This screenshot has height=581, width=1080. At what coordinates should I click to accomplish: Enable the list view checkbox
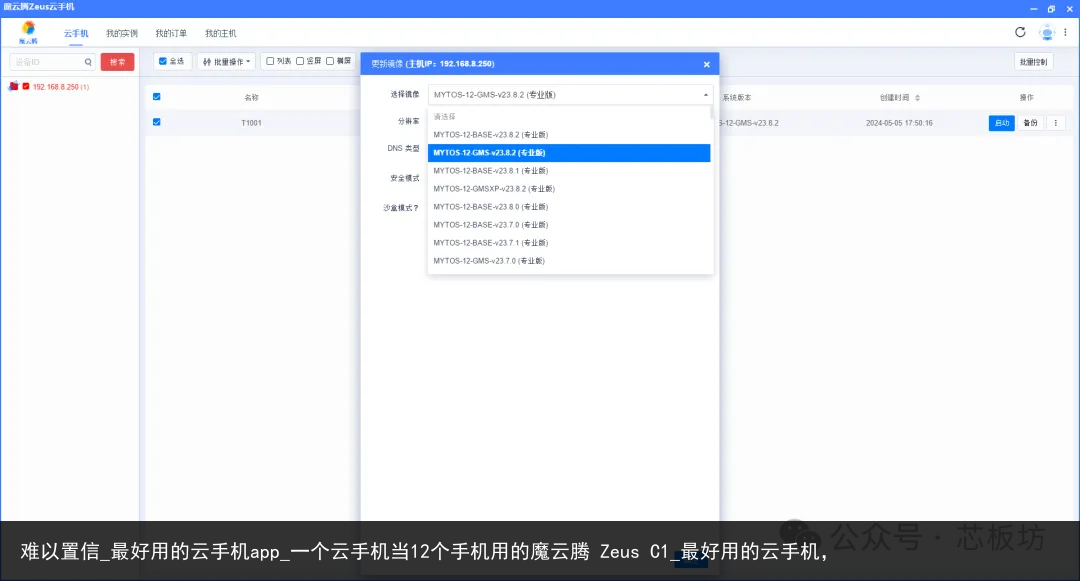(x=270, y=61)
